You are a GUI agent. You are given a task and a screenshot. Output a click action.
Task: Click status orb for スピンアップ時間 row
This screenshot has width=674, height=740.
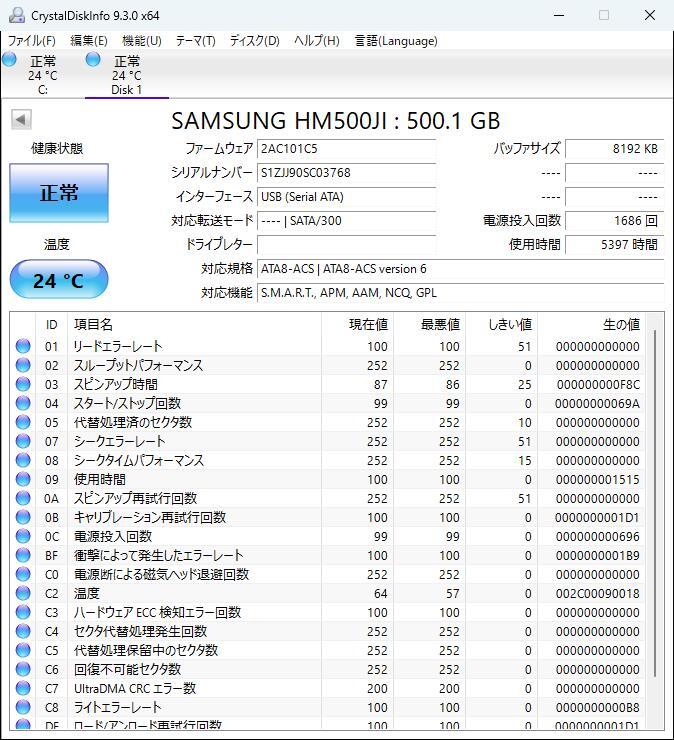coord(23,384)
